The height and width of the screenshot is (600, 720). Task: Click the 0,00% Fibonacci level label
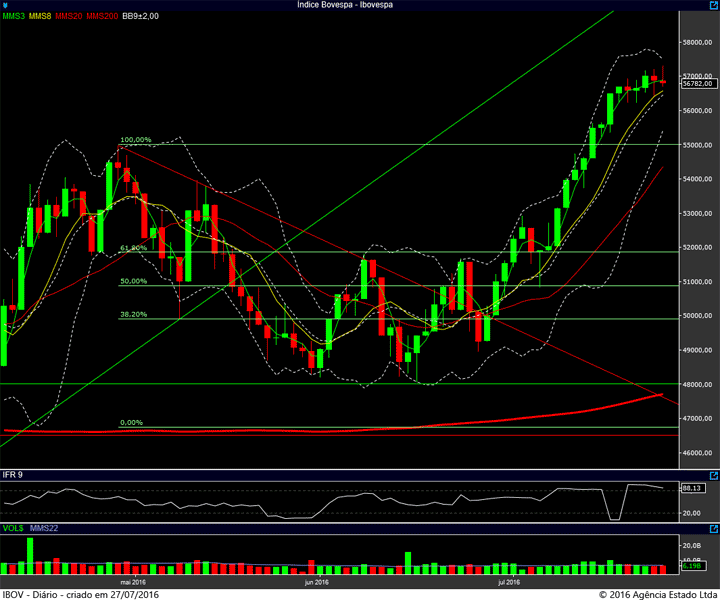(131, 422)
